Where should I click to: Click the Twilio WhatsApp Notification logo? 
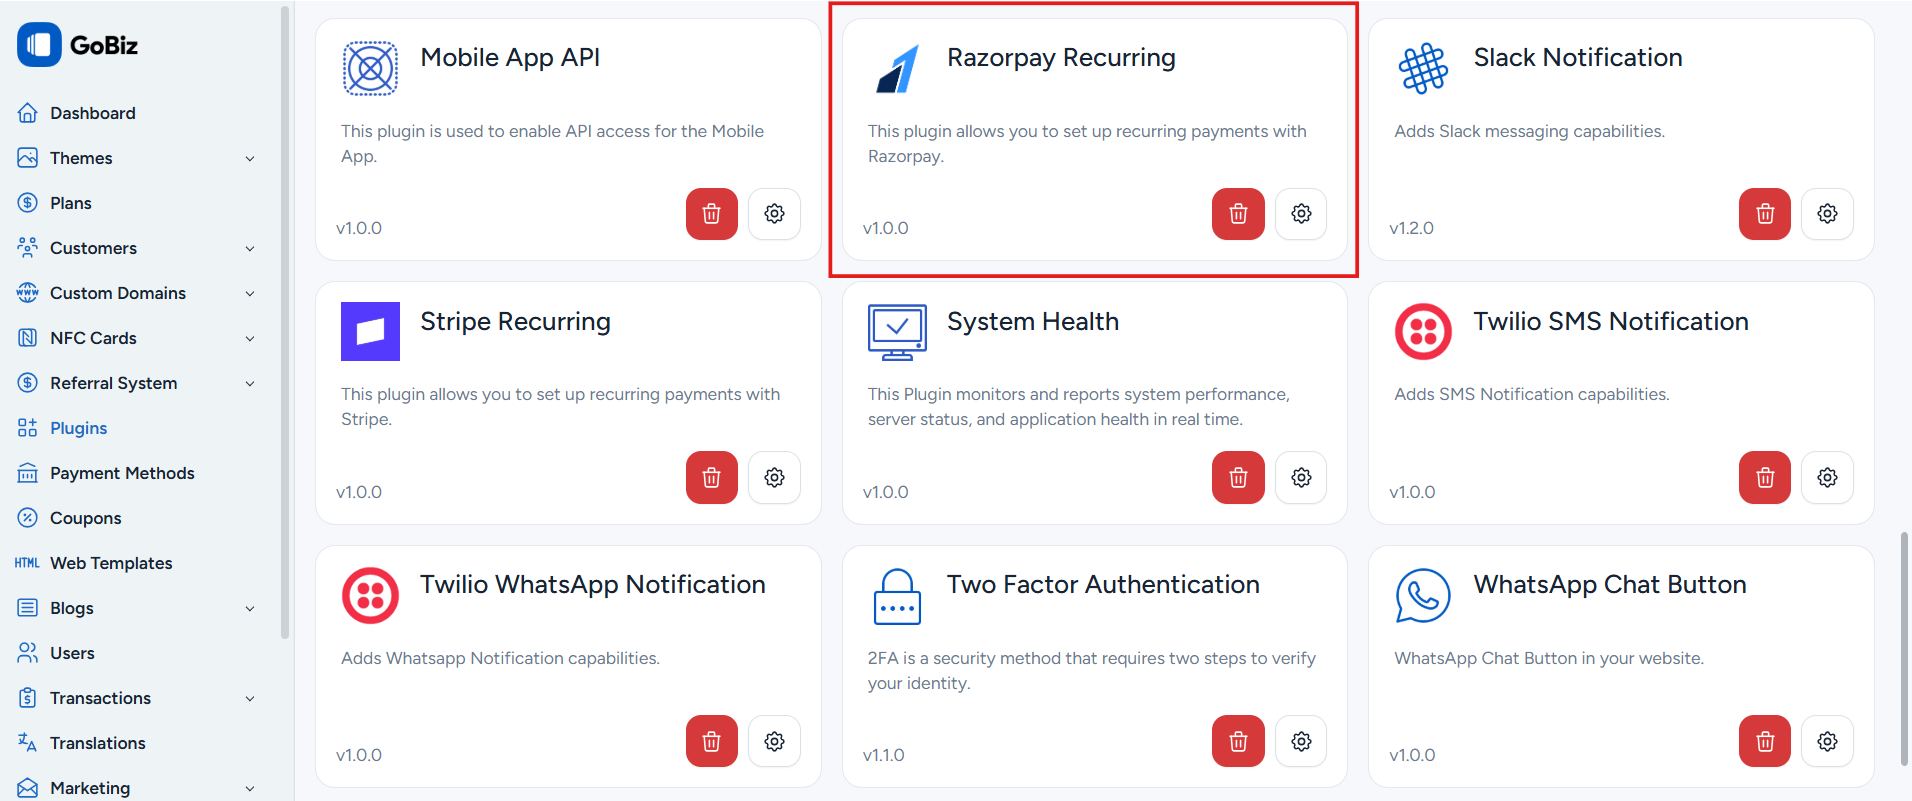(370, 595)
